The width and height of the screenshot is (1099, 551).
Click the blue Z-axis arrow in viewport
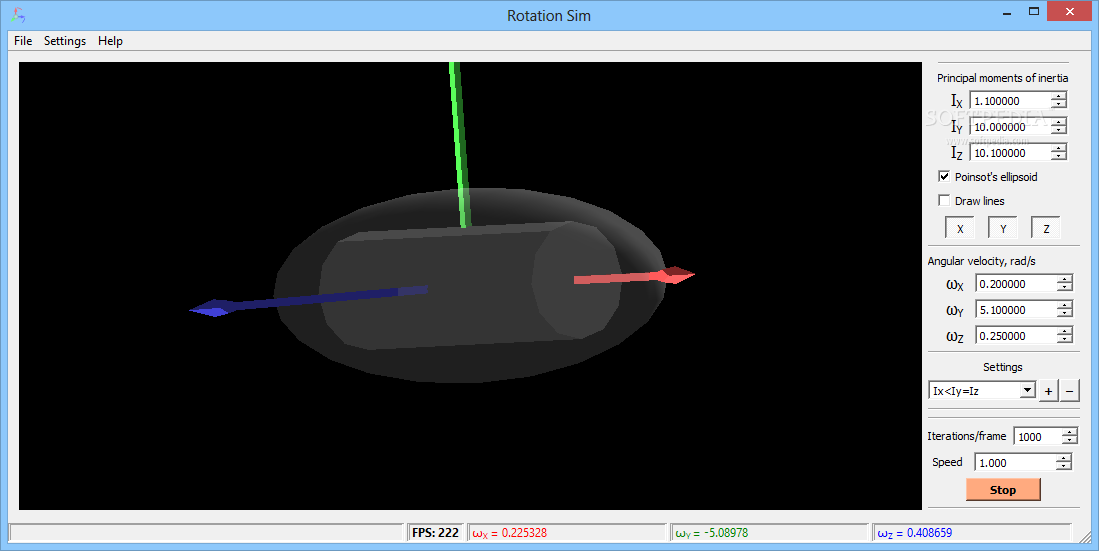(308, 301)
